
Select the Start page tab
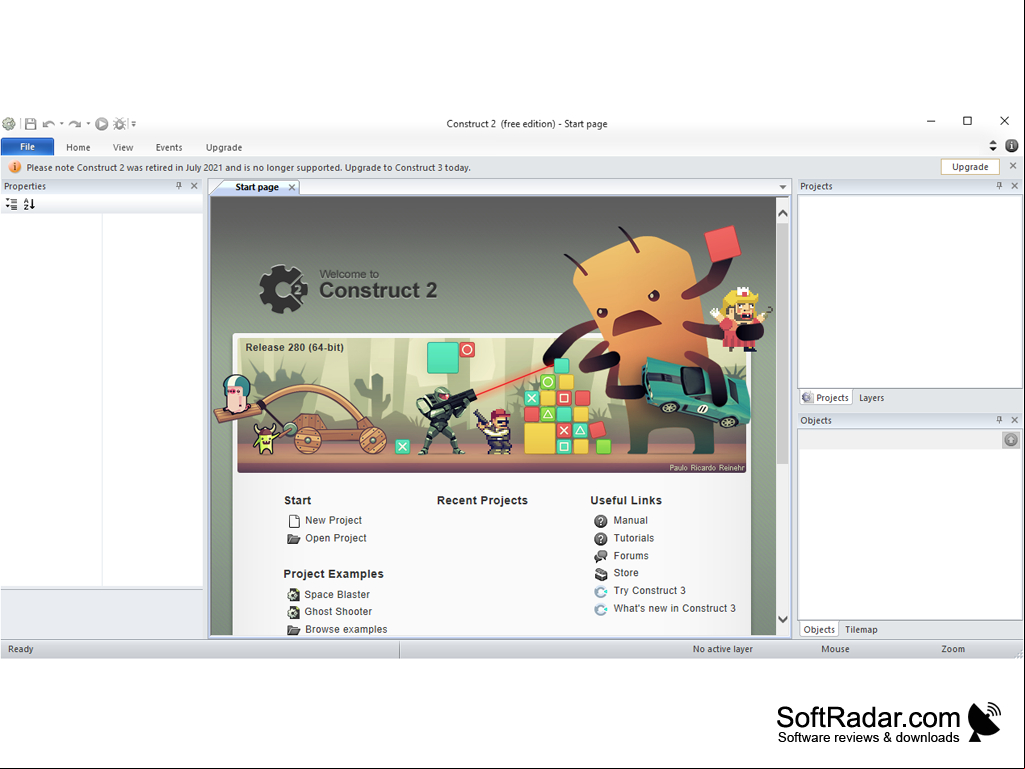coord(257,187)
